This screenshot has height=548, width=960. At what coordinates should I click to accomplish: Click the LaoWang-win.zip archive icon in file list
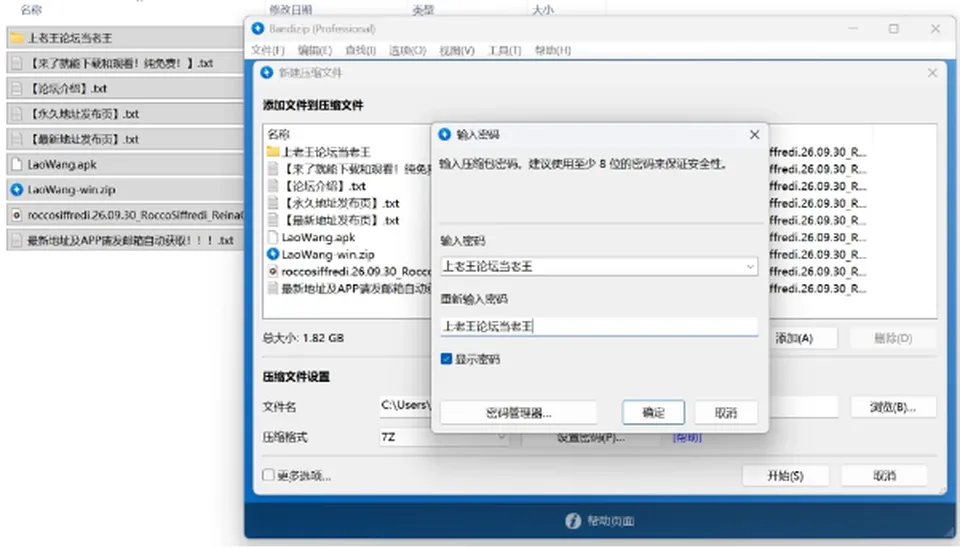tap(17, 190)
